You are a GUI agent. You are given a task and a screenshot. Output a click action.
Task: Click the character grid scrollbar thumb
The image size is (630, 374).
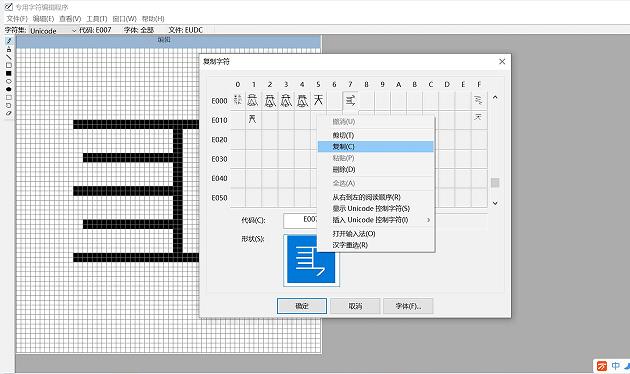coord(495,183)
